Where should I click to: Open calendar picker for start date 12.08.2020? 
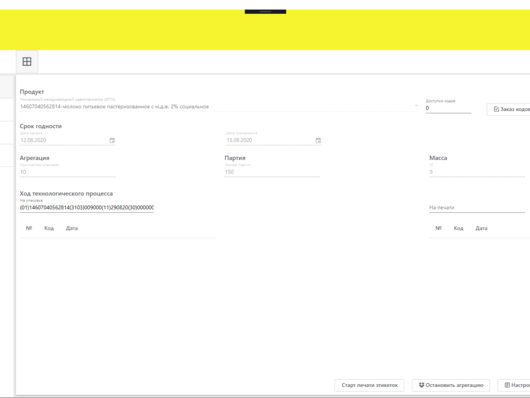pyautogui.click(x=112, y=140)
